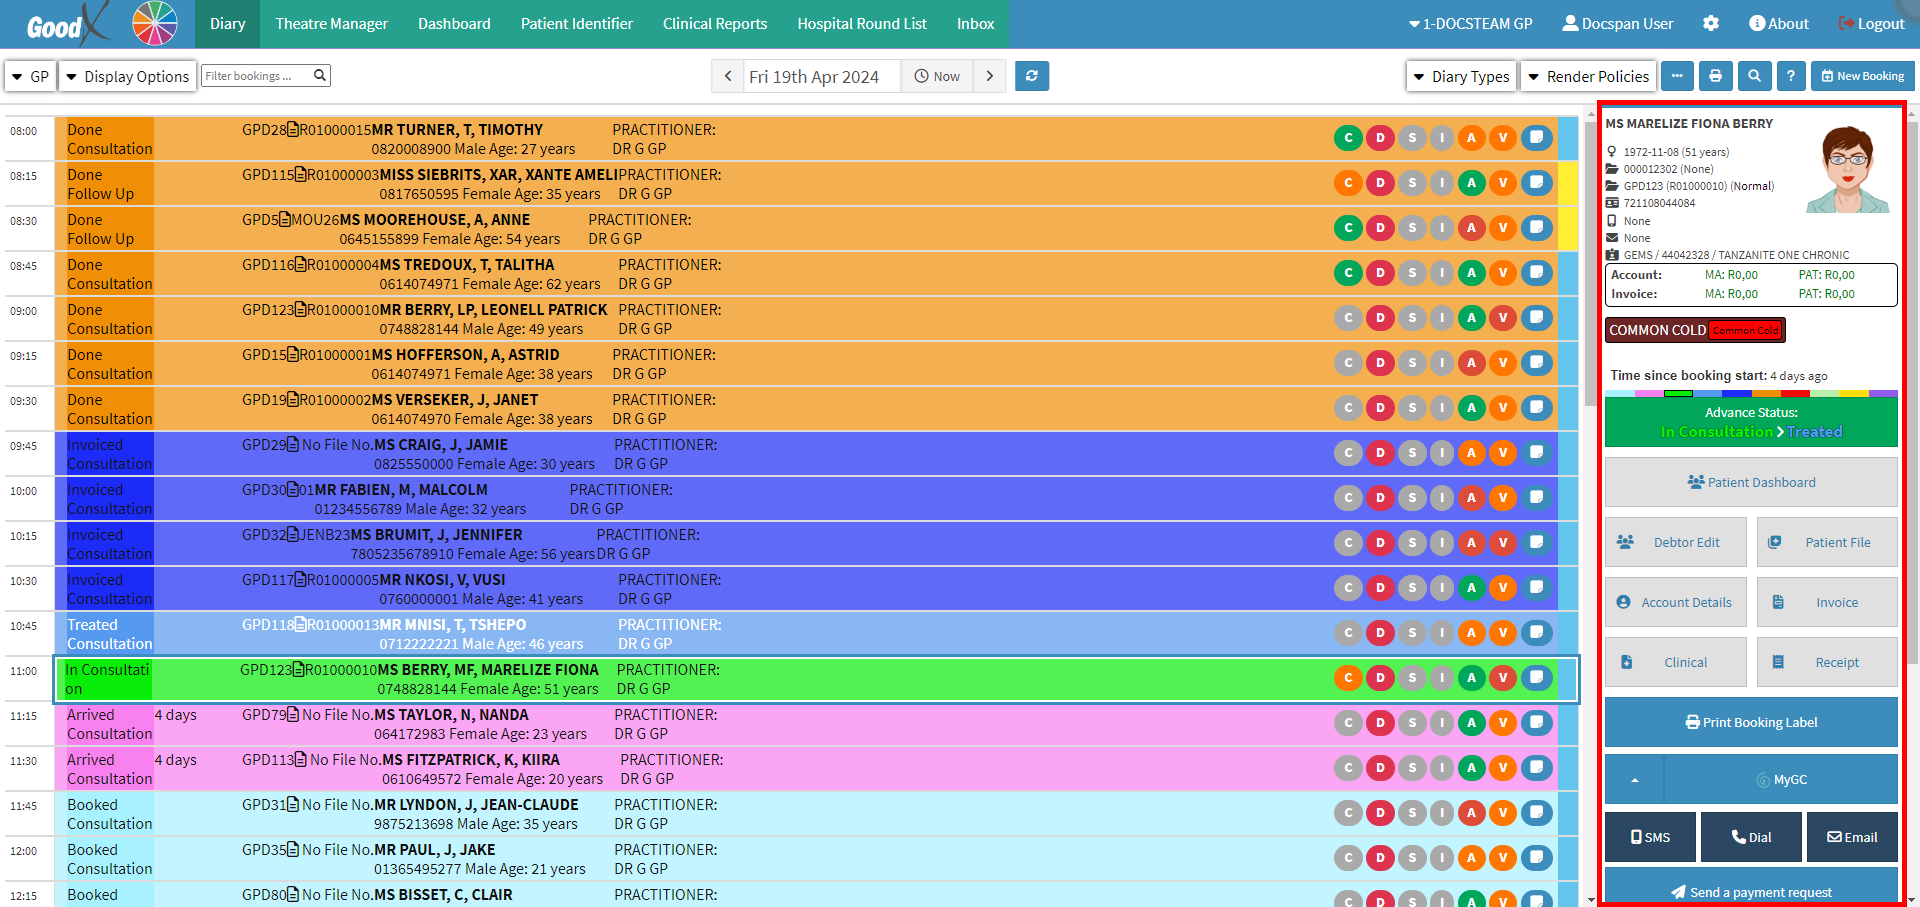This screenshot has height=907, width=1920.
Task: Open the search magnifier in the toolbar
Action: click(1754, 76)
